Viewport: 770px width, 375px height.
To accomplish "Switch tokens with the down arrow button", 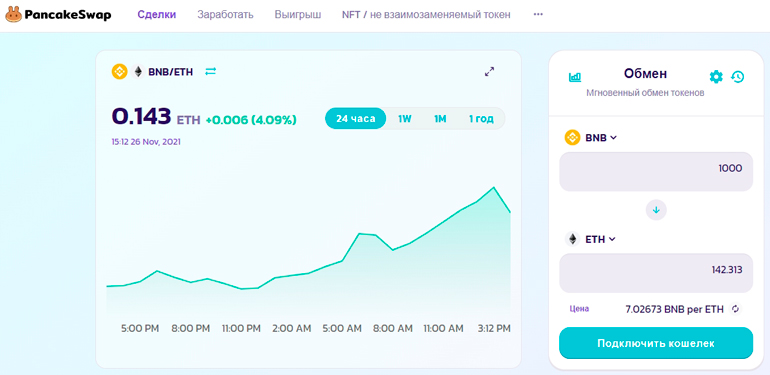I will (x=656, y=210).
